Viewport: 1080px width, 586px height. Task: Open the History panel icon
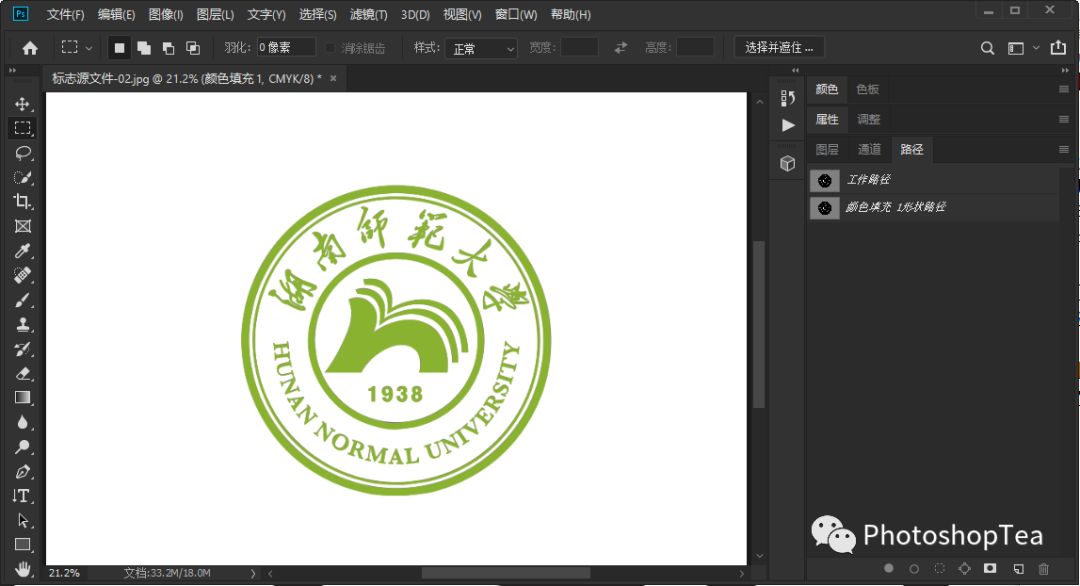coord(788,98)
